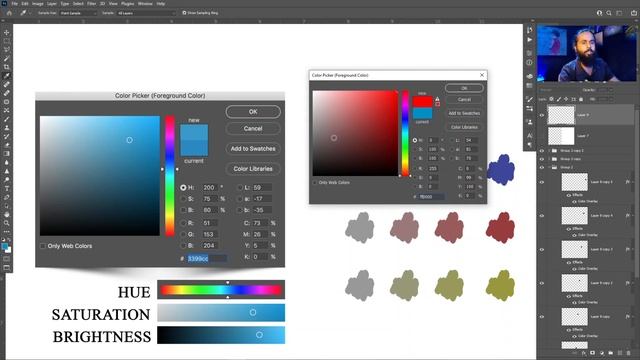The width and height of the screenshot is (640, 360).
Task: Click the Lock all layers padlock icon
Action: pos(581,99)
